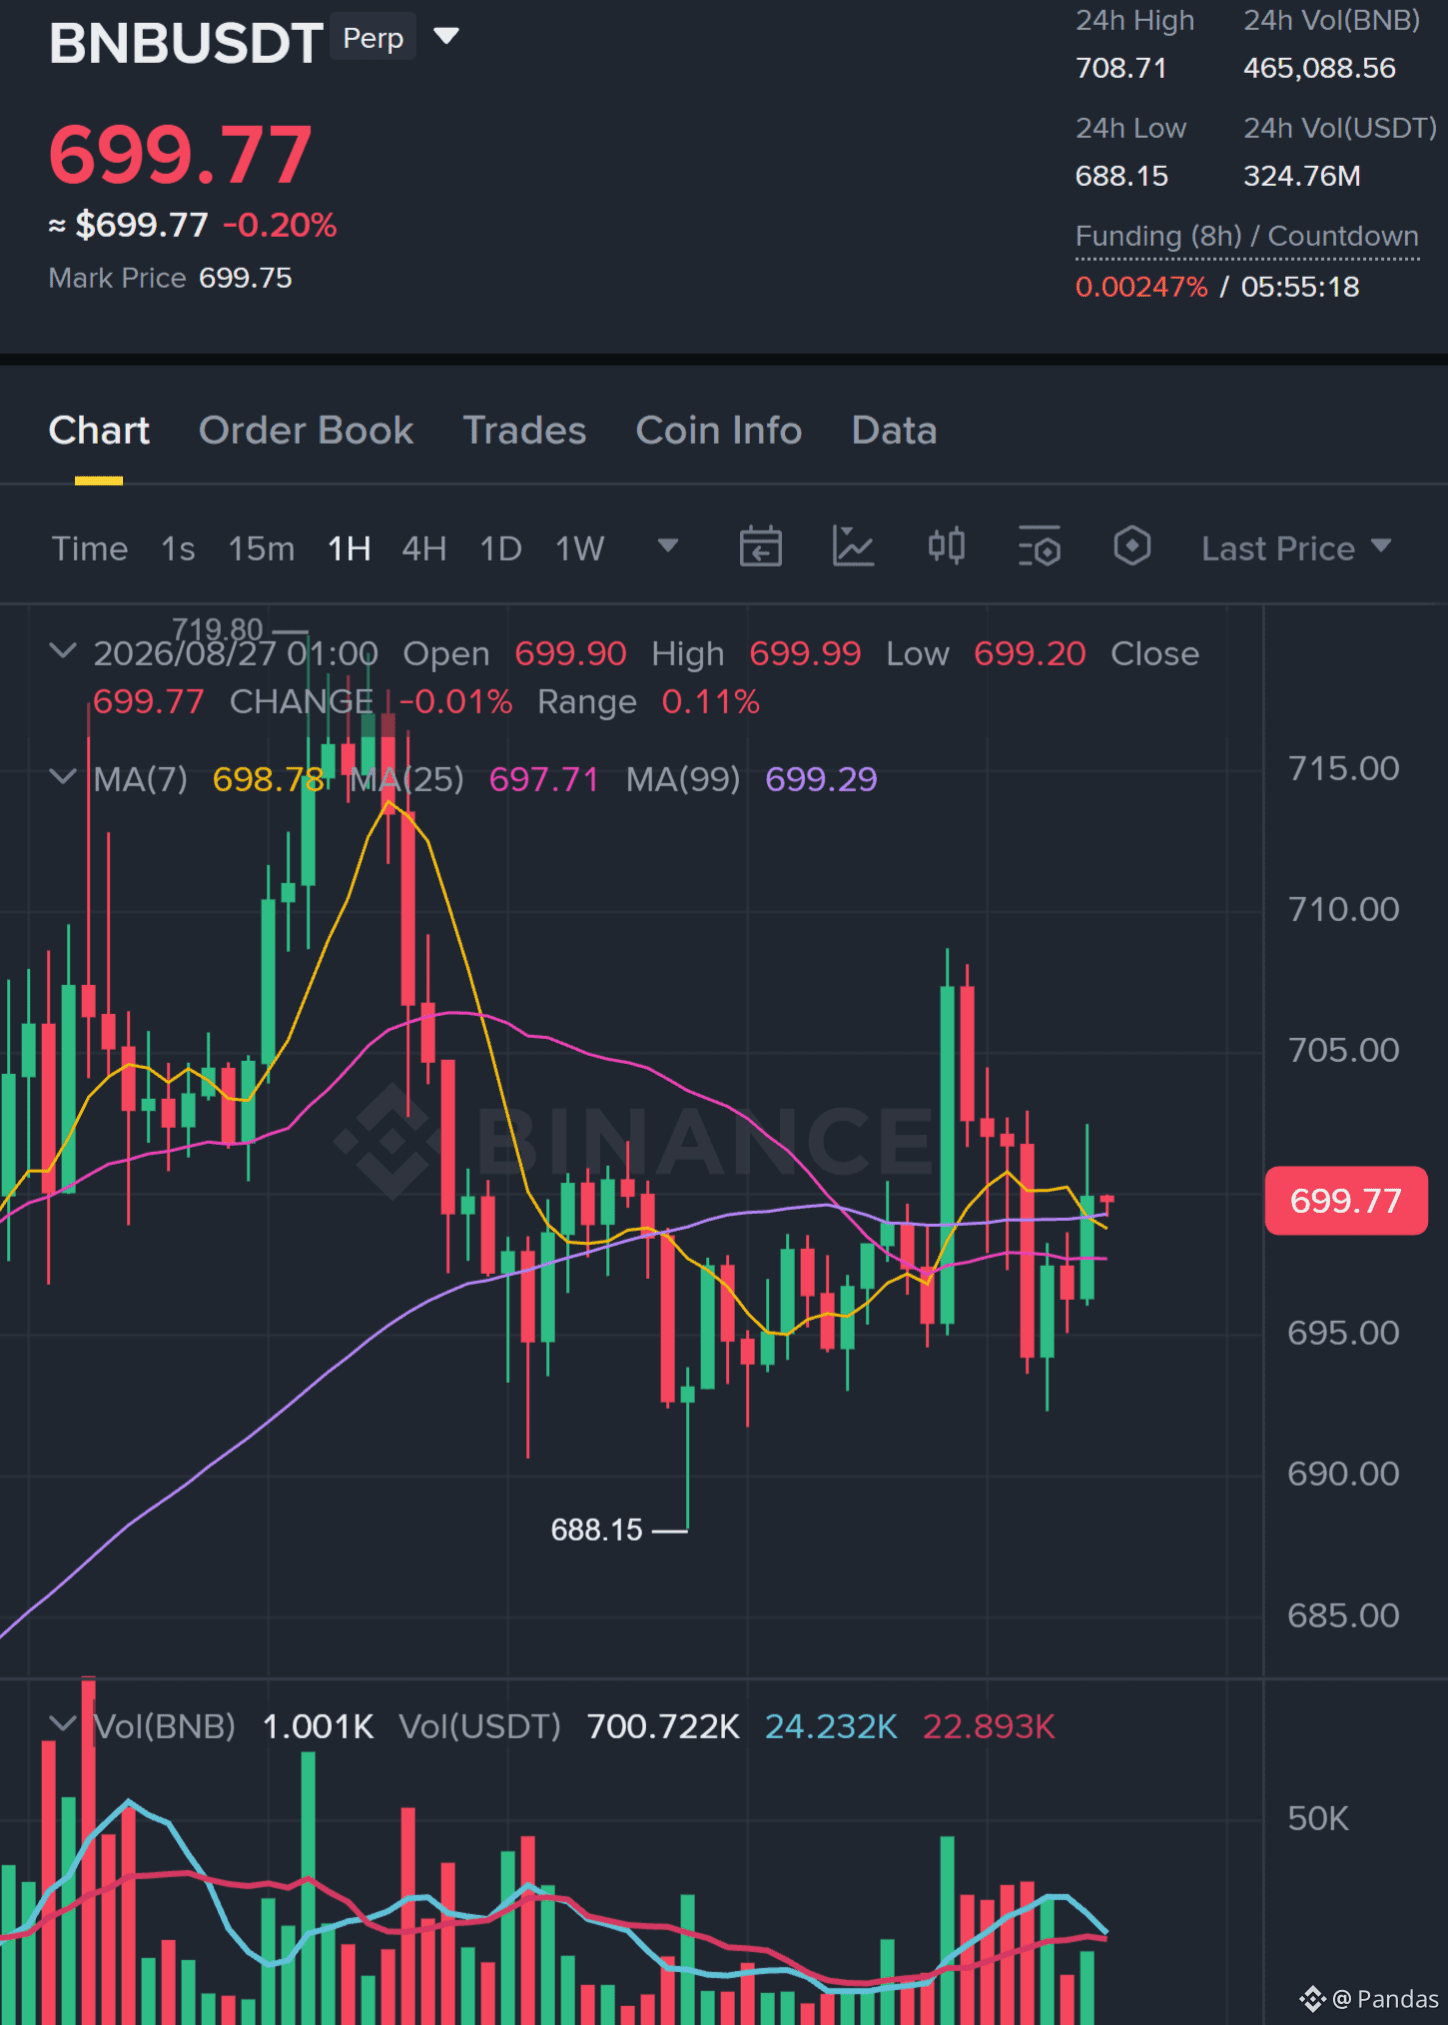Select the 1s interval

(x=178, y=548)
